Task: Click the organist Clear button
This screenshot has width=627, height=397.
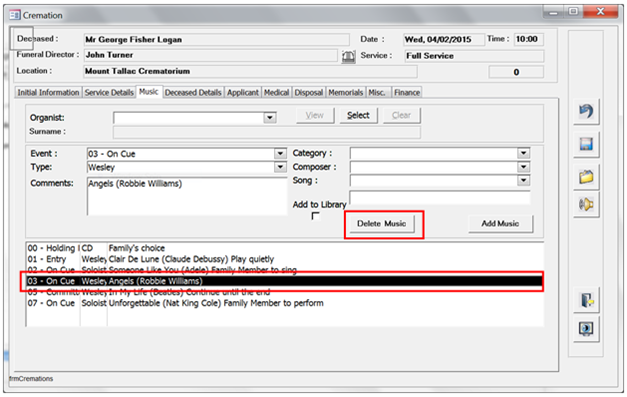Action: click(x=401, y=116)
